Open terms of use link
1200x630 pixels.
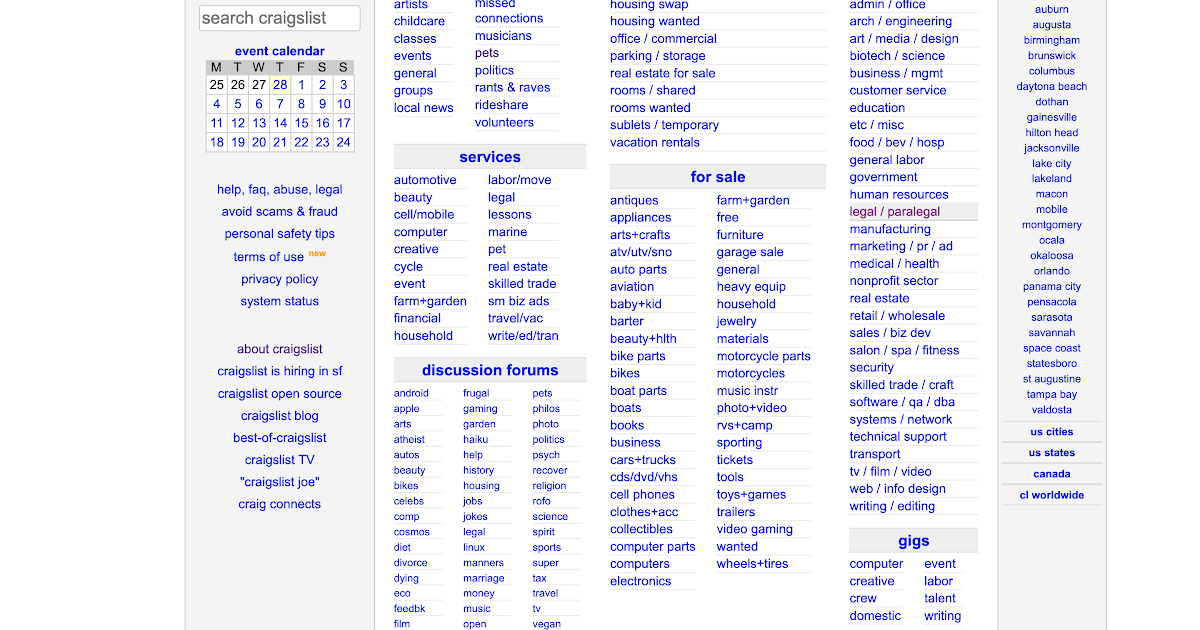[269, 257]
